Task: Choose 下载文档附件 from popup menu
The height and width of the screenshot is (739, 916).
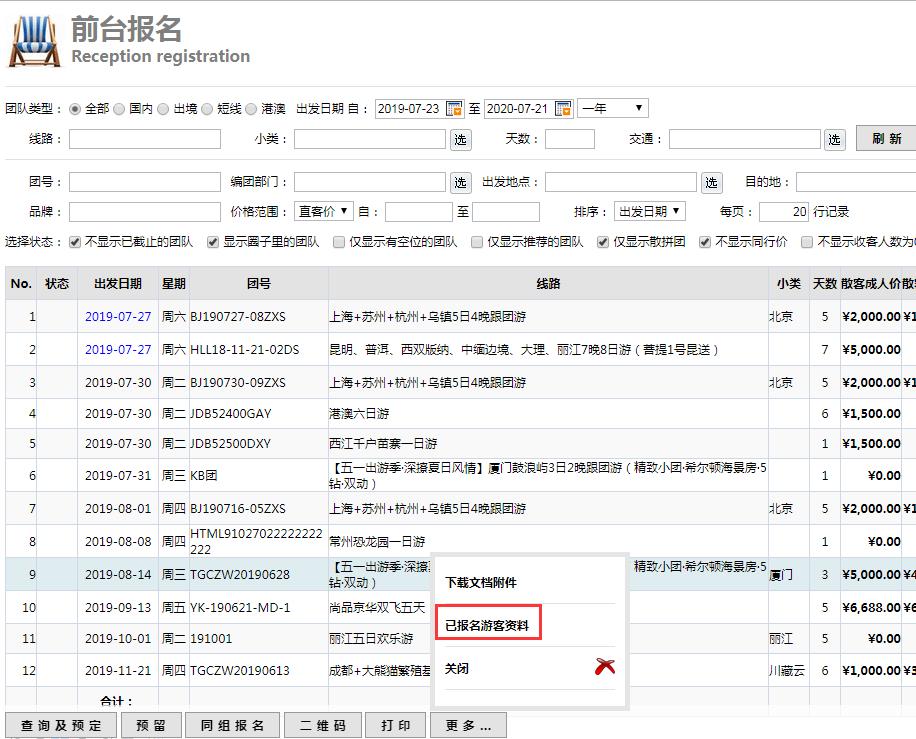Action: click(481, 582)
